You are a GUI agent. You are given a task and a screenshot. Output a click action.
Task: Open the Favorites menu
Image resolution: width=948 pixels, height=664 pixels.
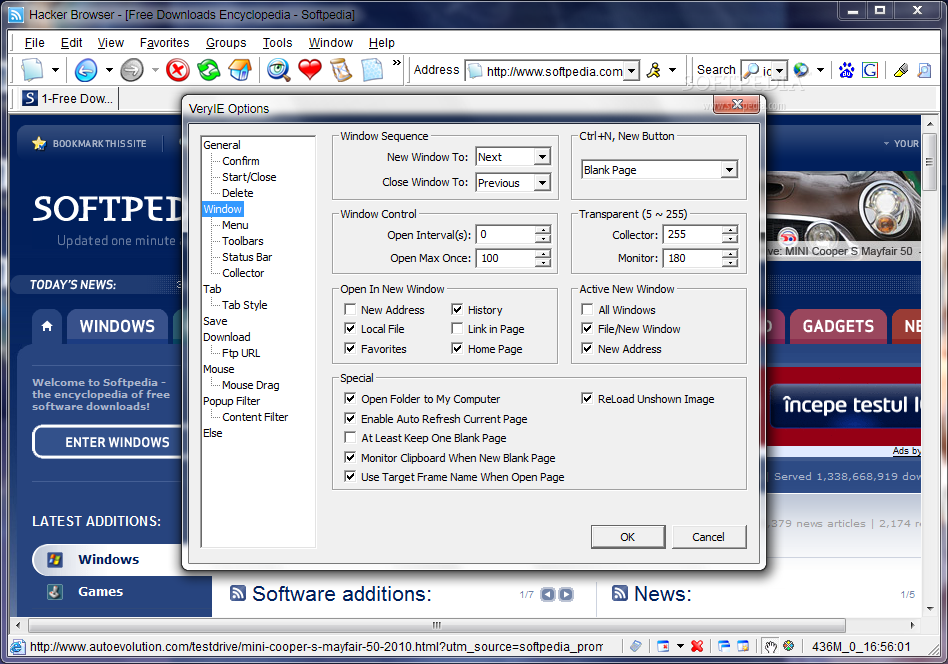pos(164,43)
